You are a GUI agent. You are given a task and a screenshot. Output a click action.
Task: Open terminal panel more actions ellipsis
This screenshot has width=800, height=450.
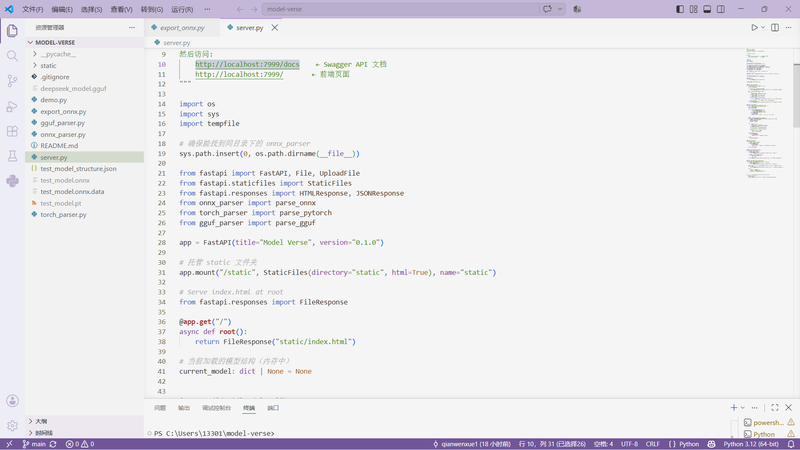point(755,407)
